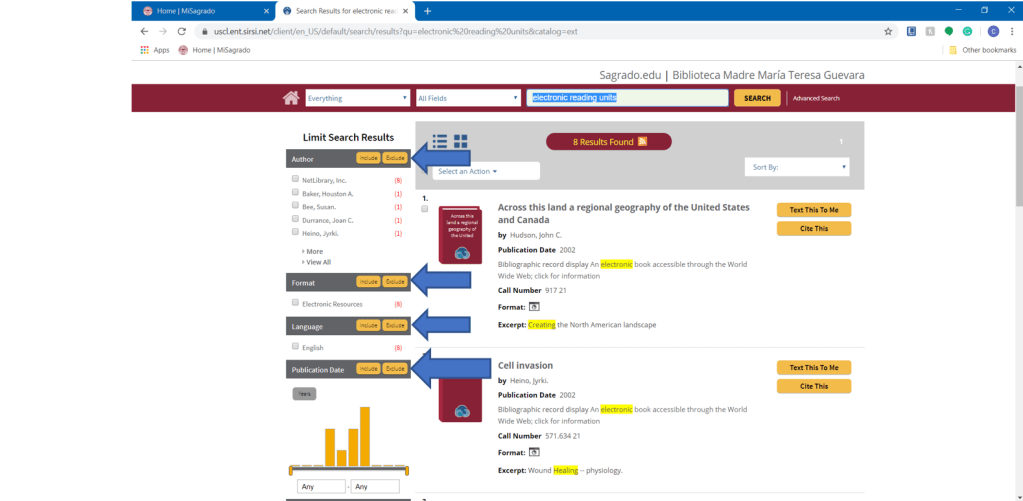Enable the English language filter
This screenshot has height=501, width=1023.
(x=295, y=347)
